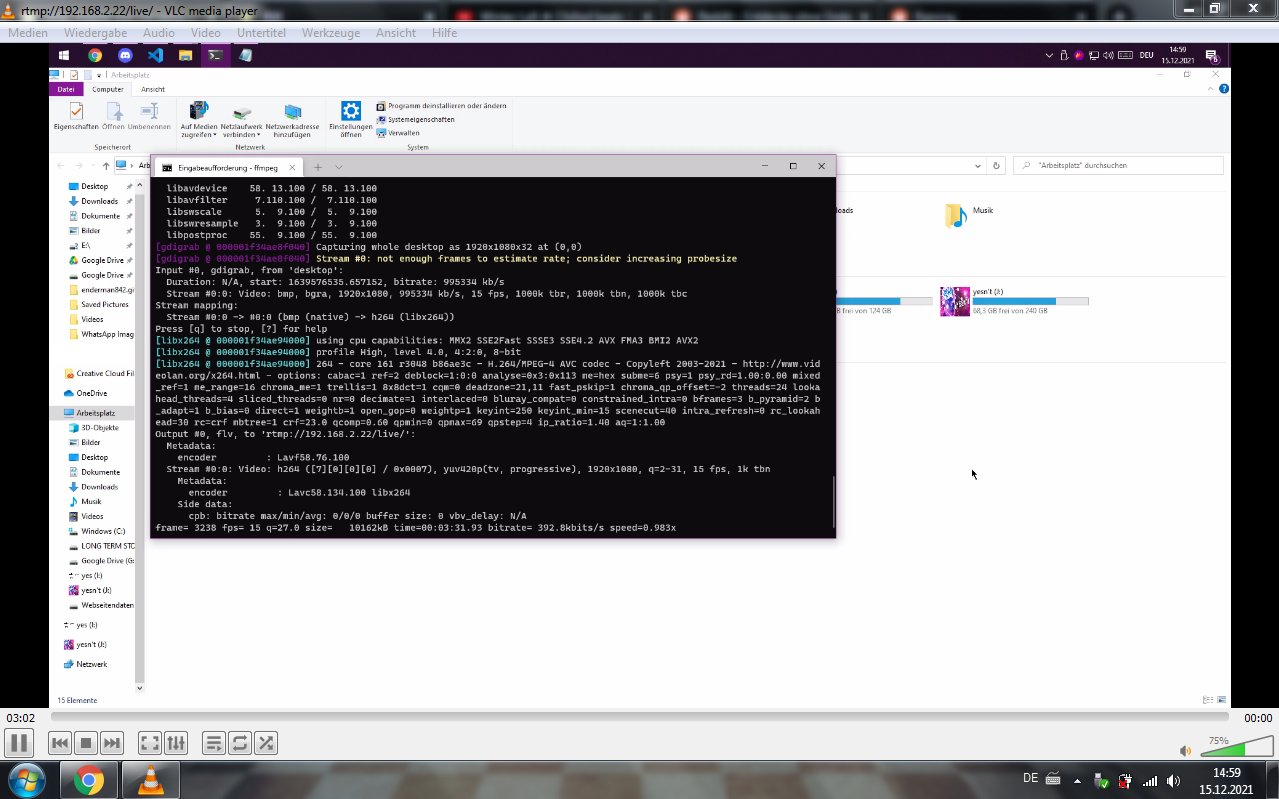Click the VLC seek progress bar
The width and height of the screenshot is (1279, 799).
(x=640, y=717)
